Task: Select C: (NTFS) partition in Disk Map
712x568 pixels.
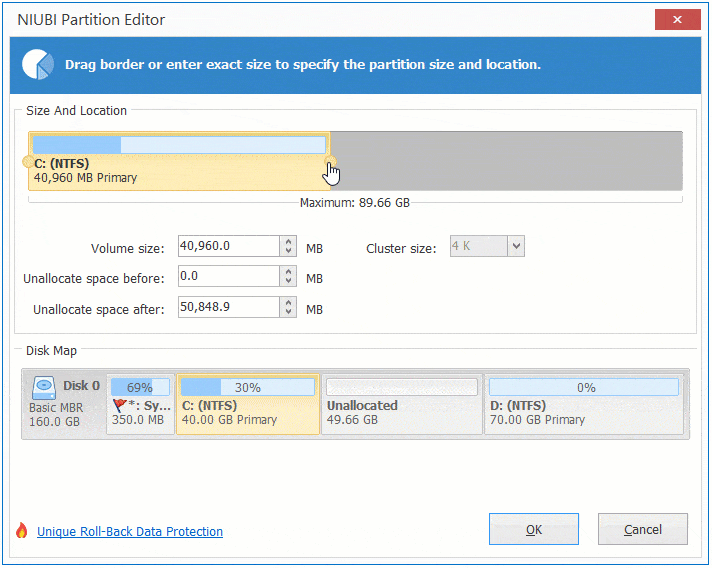Action: tap(247, 412)
